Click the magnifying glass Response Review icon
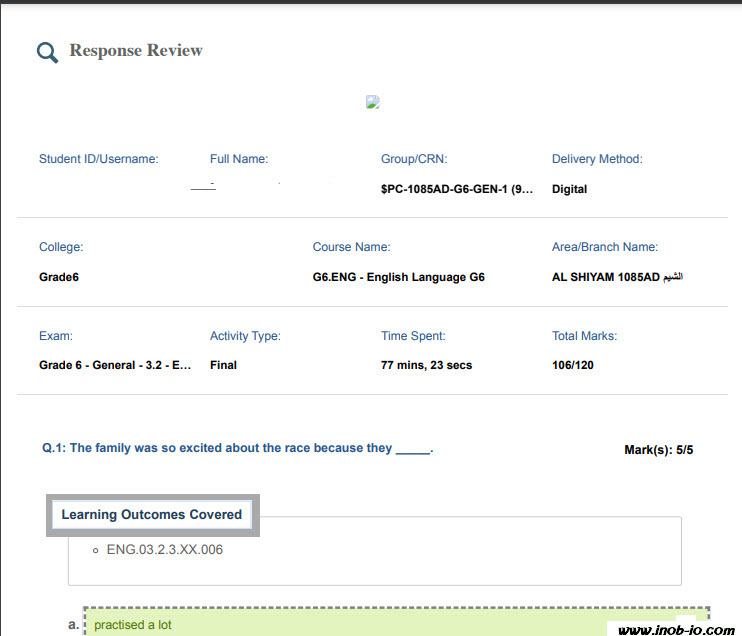742x636 pixels. 47,53
